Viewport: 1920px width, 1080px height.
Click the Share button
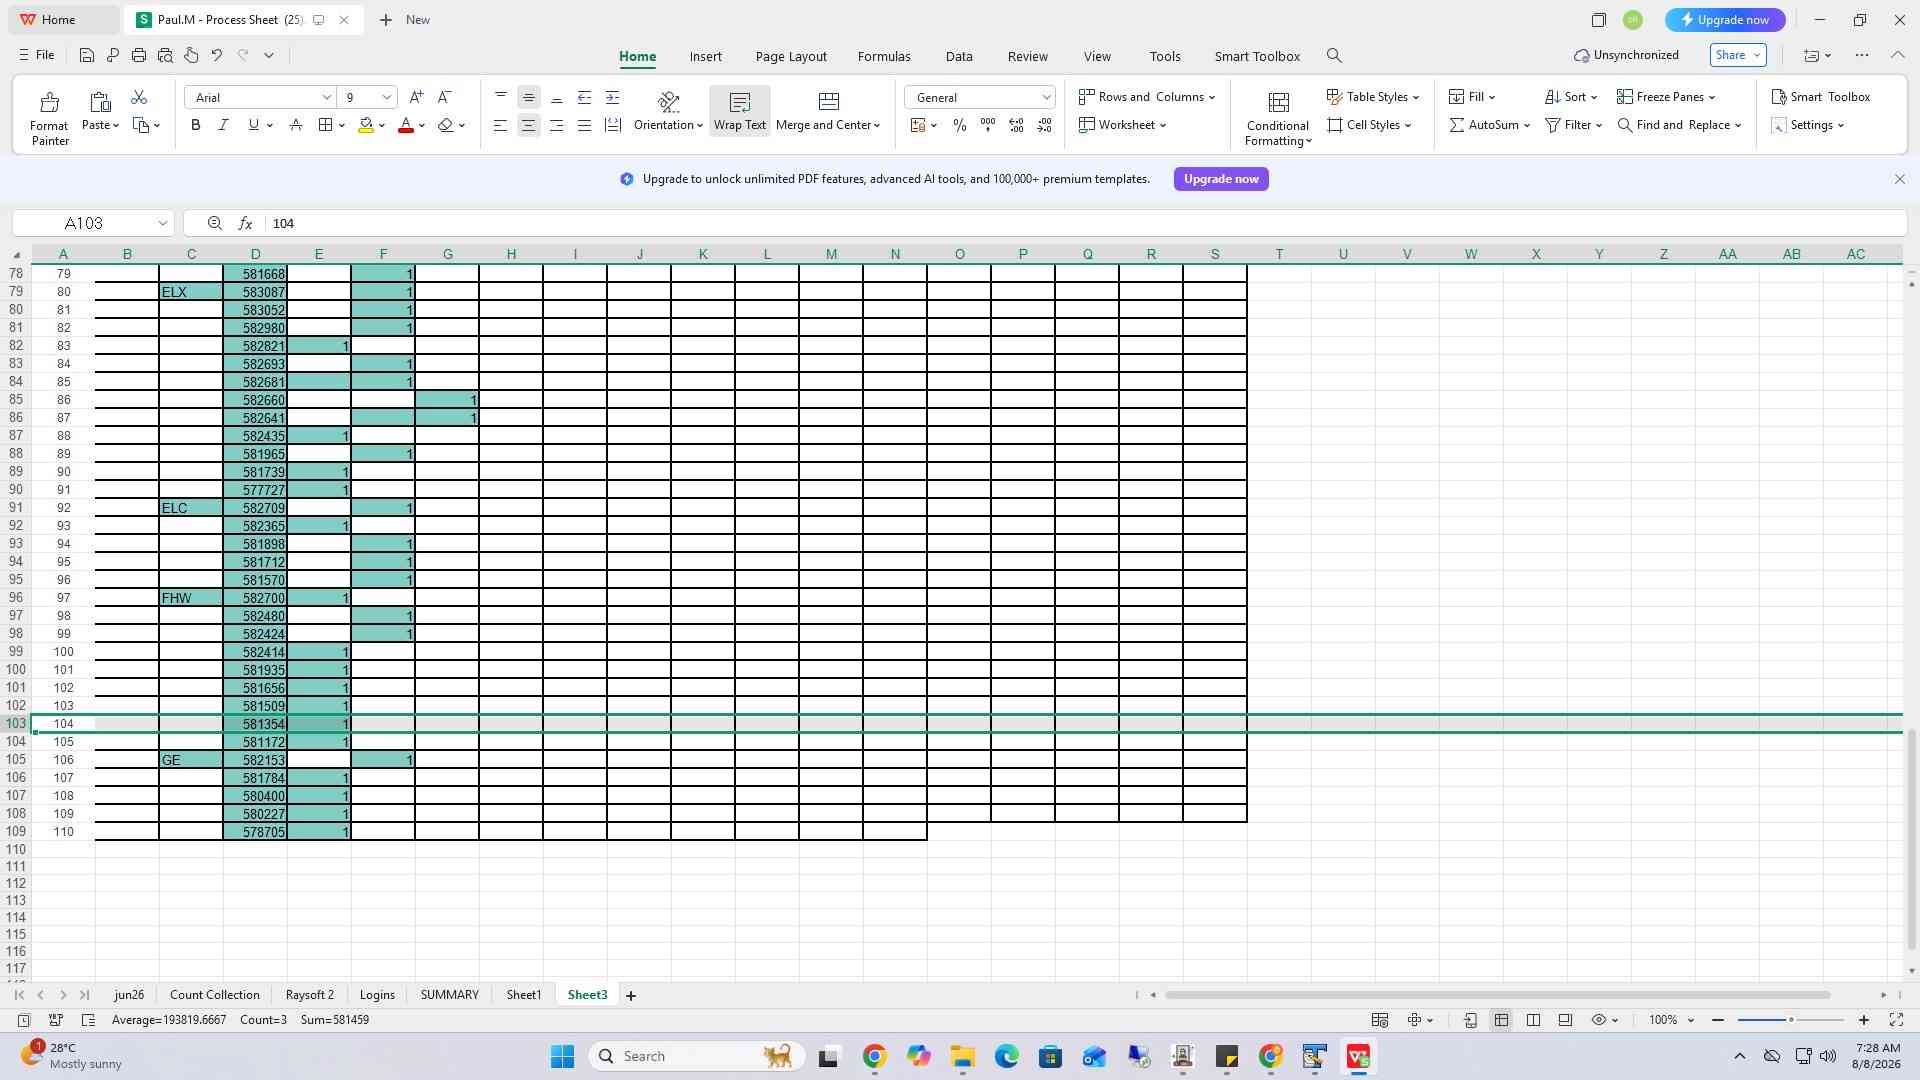click(1738, 55)
